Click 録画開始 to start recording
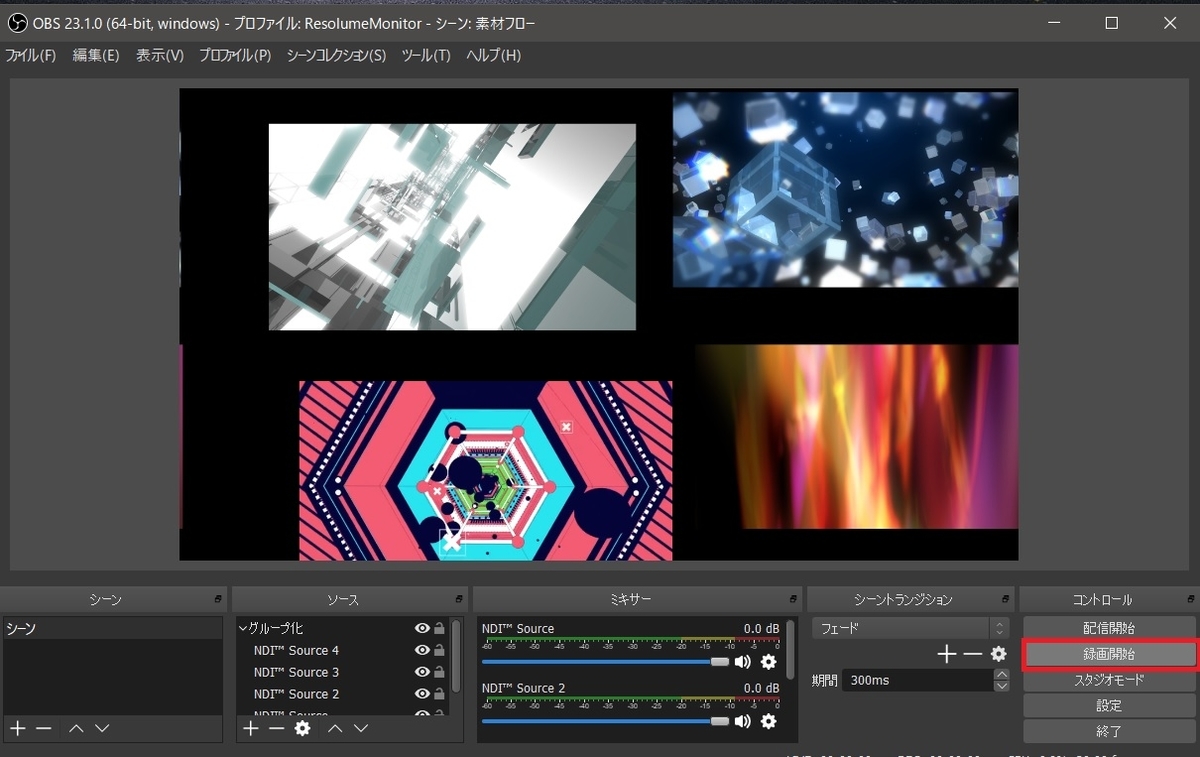This screenshot has width=1200, height=757. (1109, 654)
